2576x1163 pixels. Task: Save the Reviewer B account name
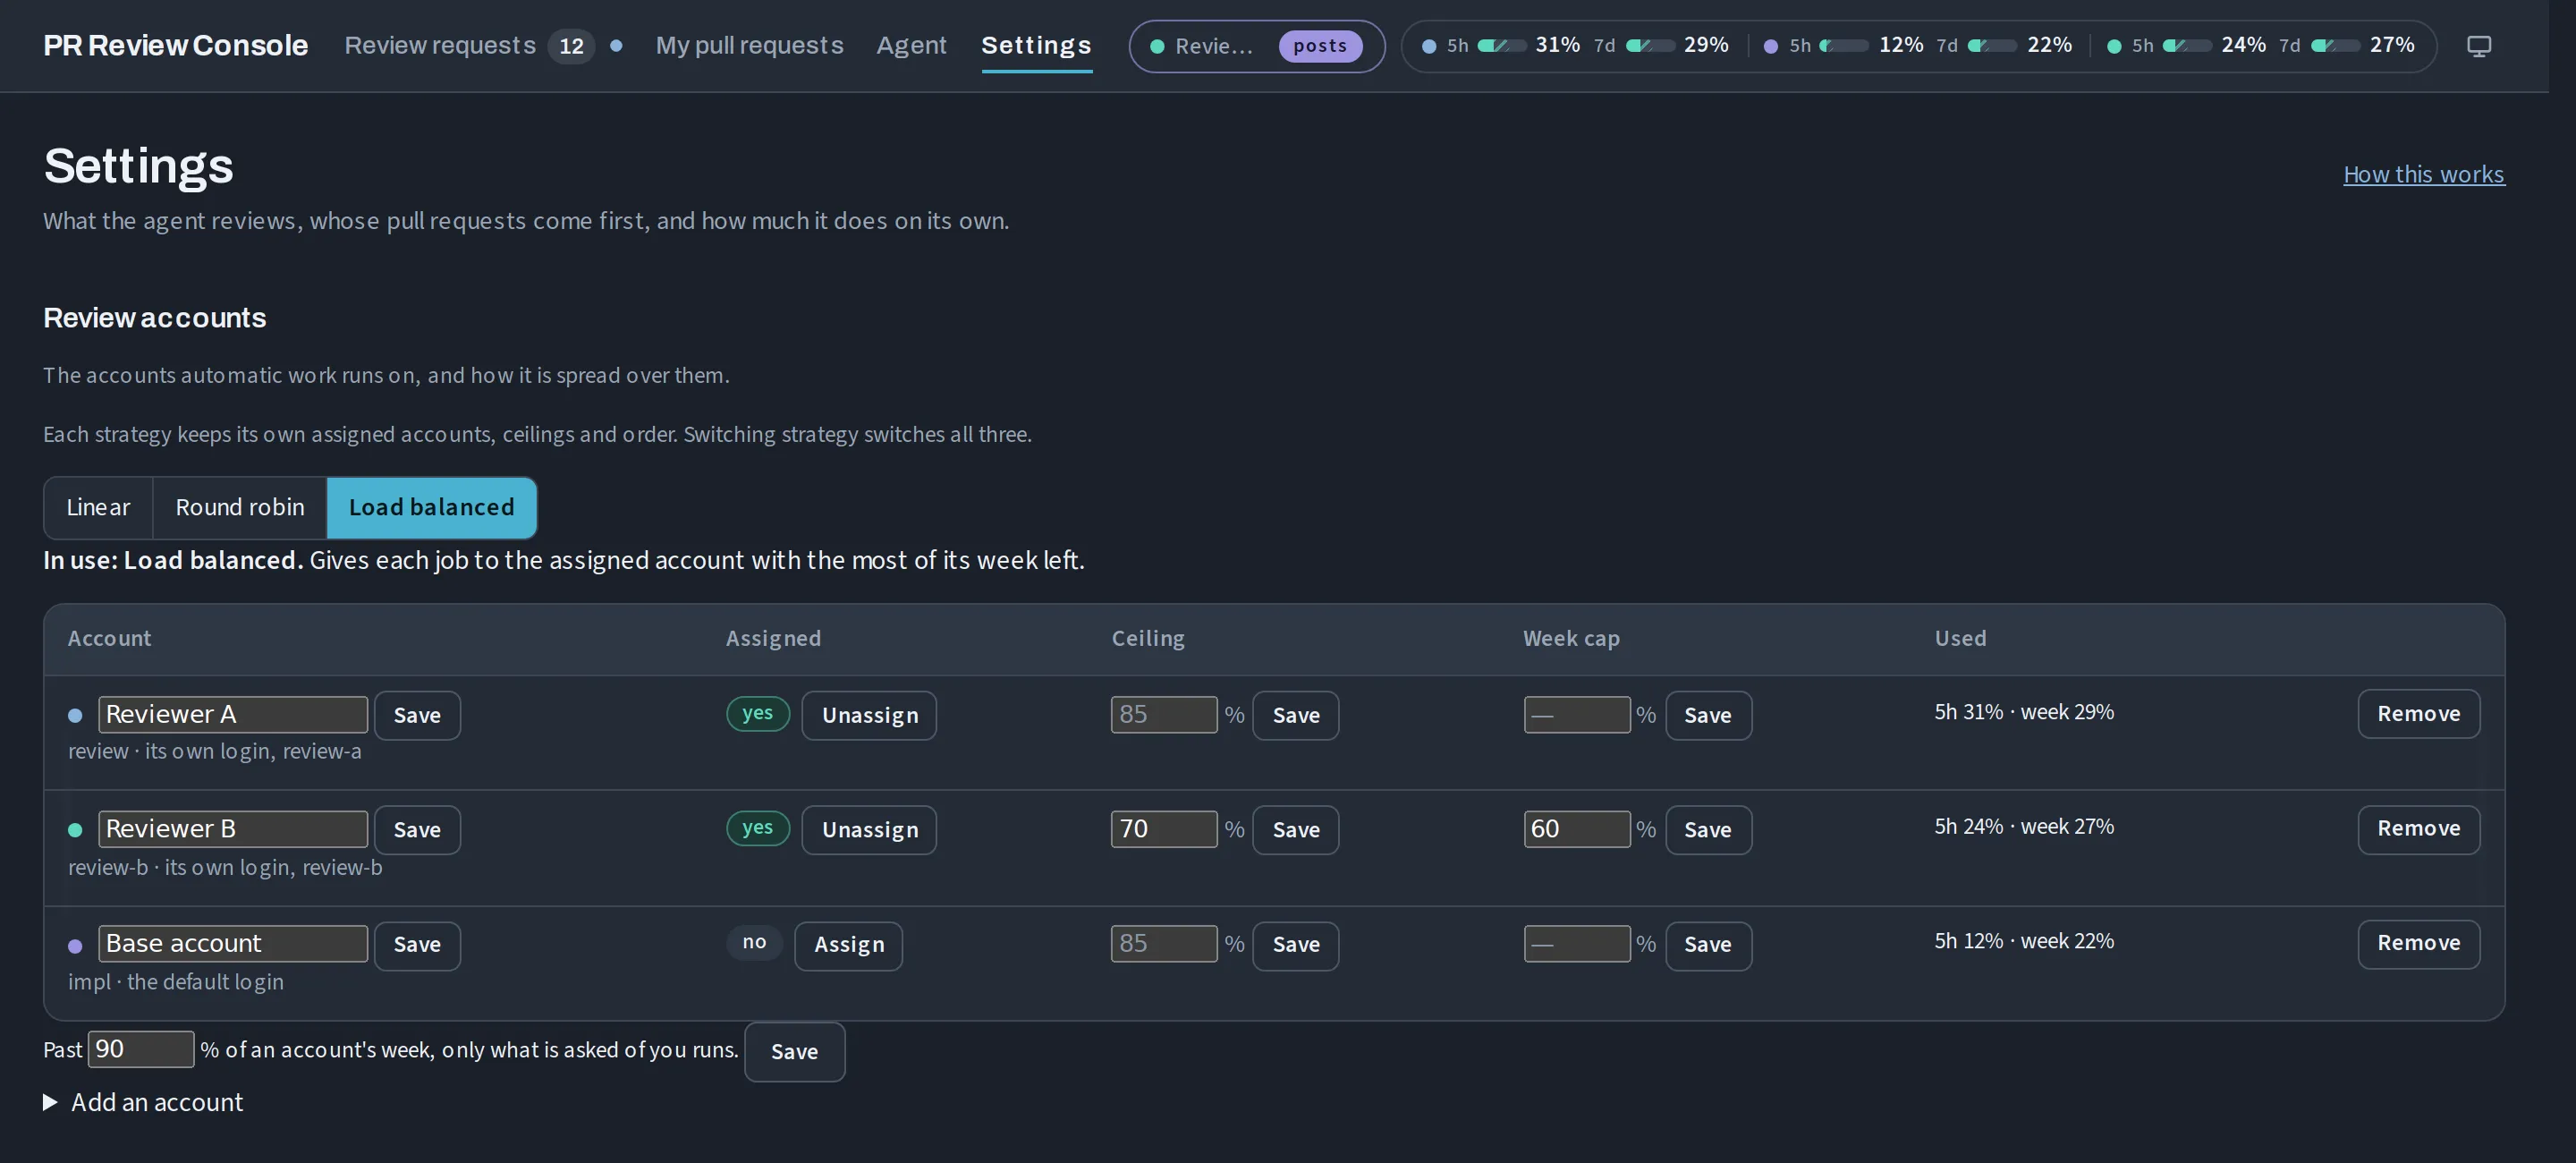click(417, 830)
